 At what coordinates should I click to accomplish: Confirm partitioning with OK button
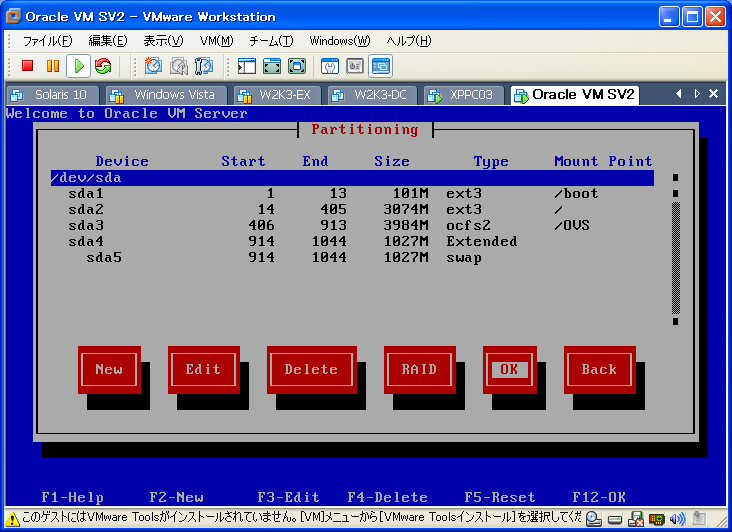tap(509, 370)
